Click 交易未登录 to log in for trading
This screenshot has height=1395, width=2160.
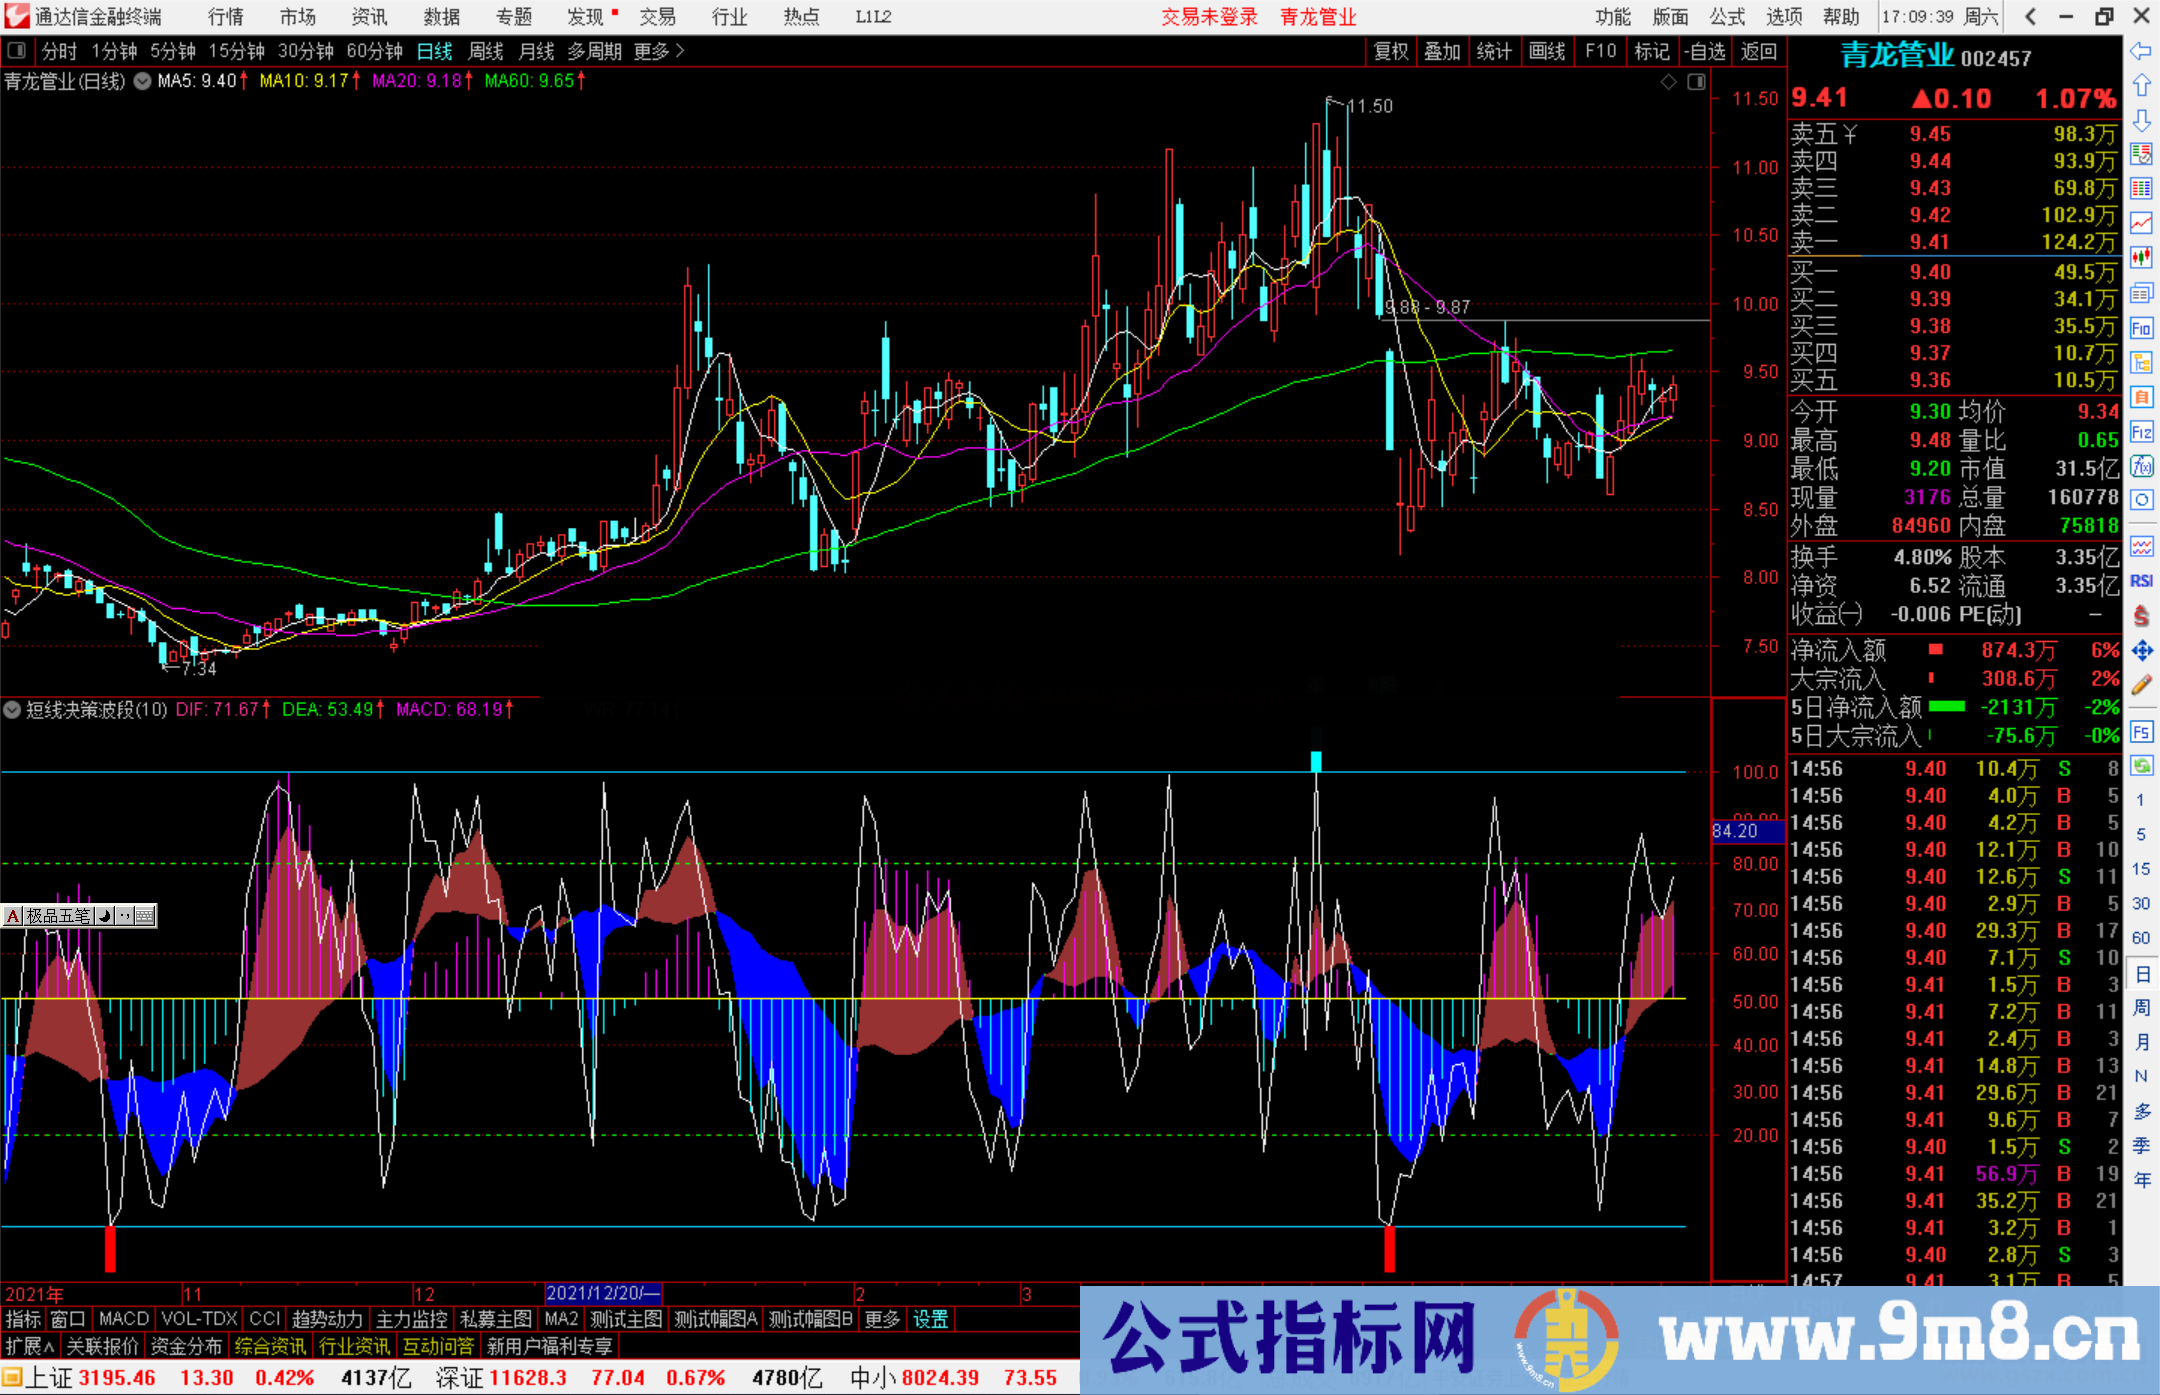click(1209, 16)
